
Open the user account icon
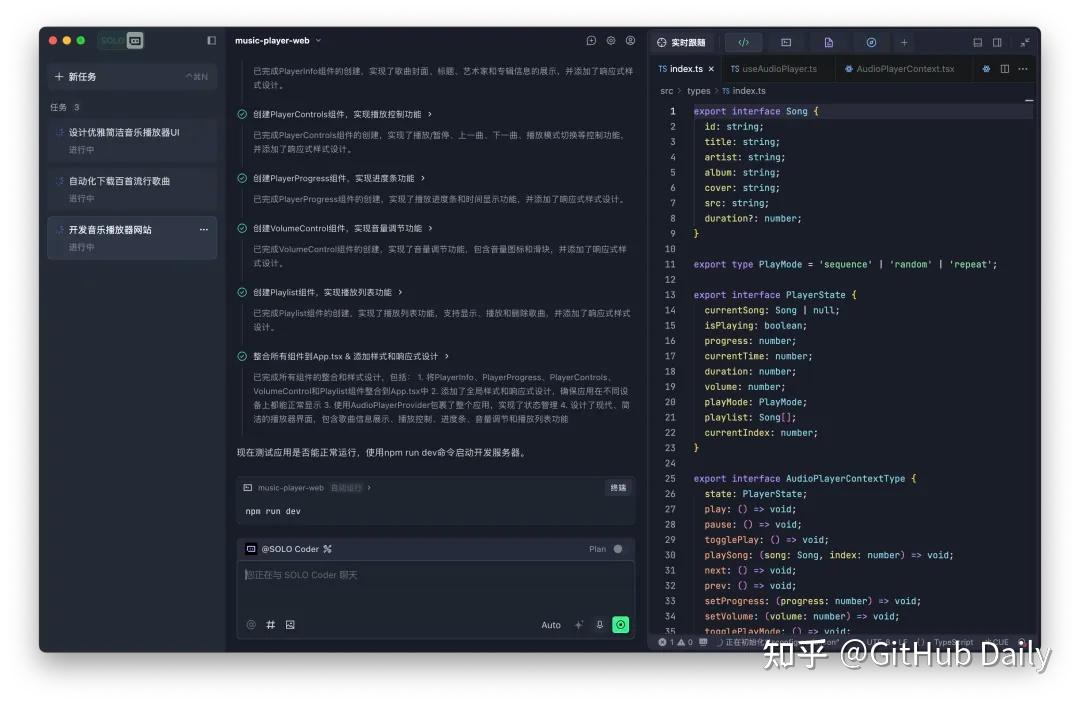coord(630,41)
